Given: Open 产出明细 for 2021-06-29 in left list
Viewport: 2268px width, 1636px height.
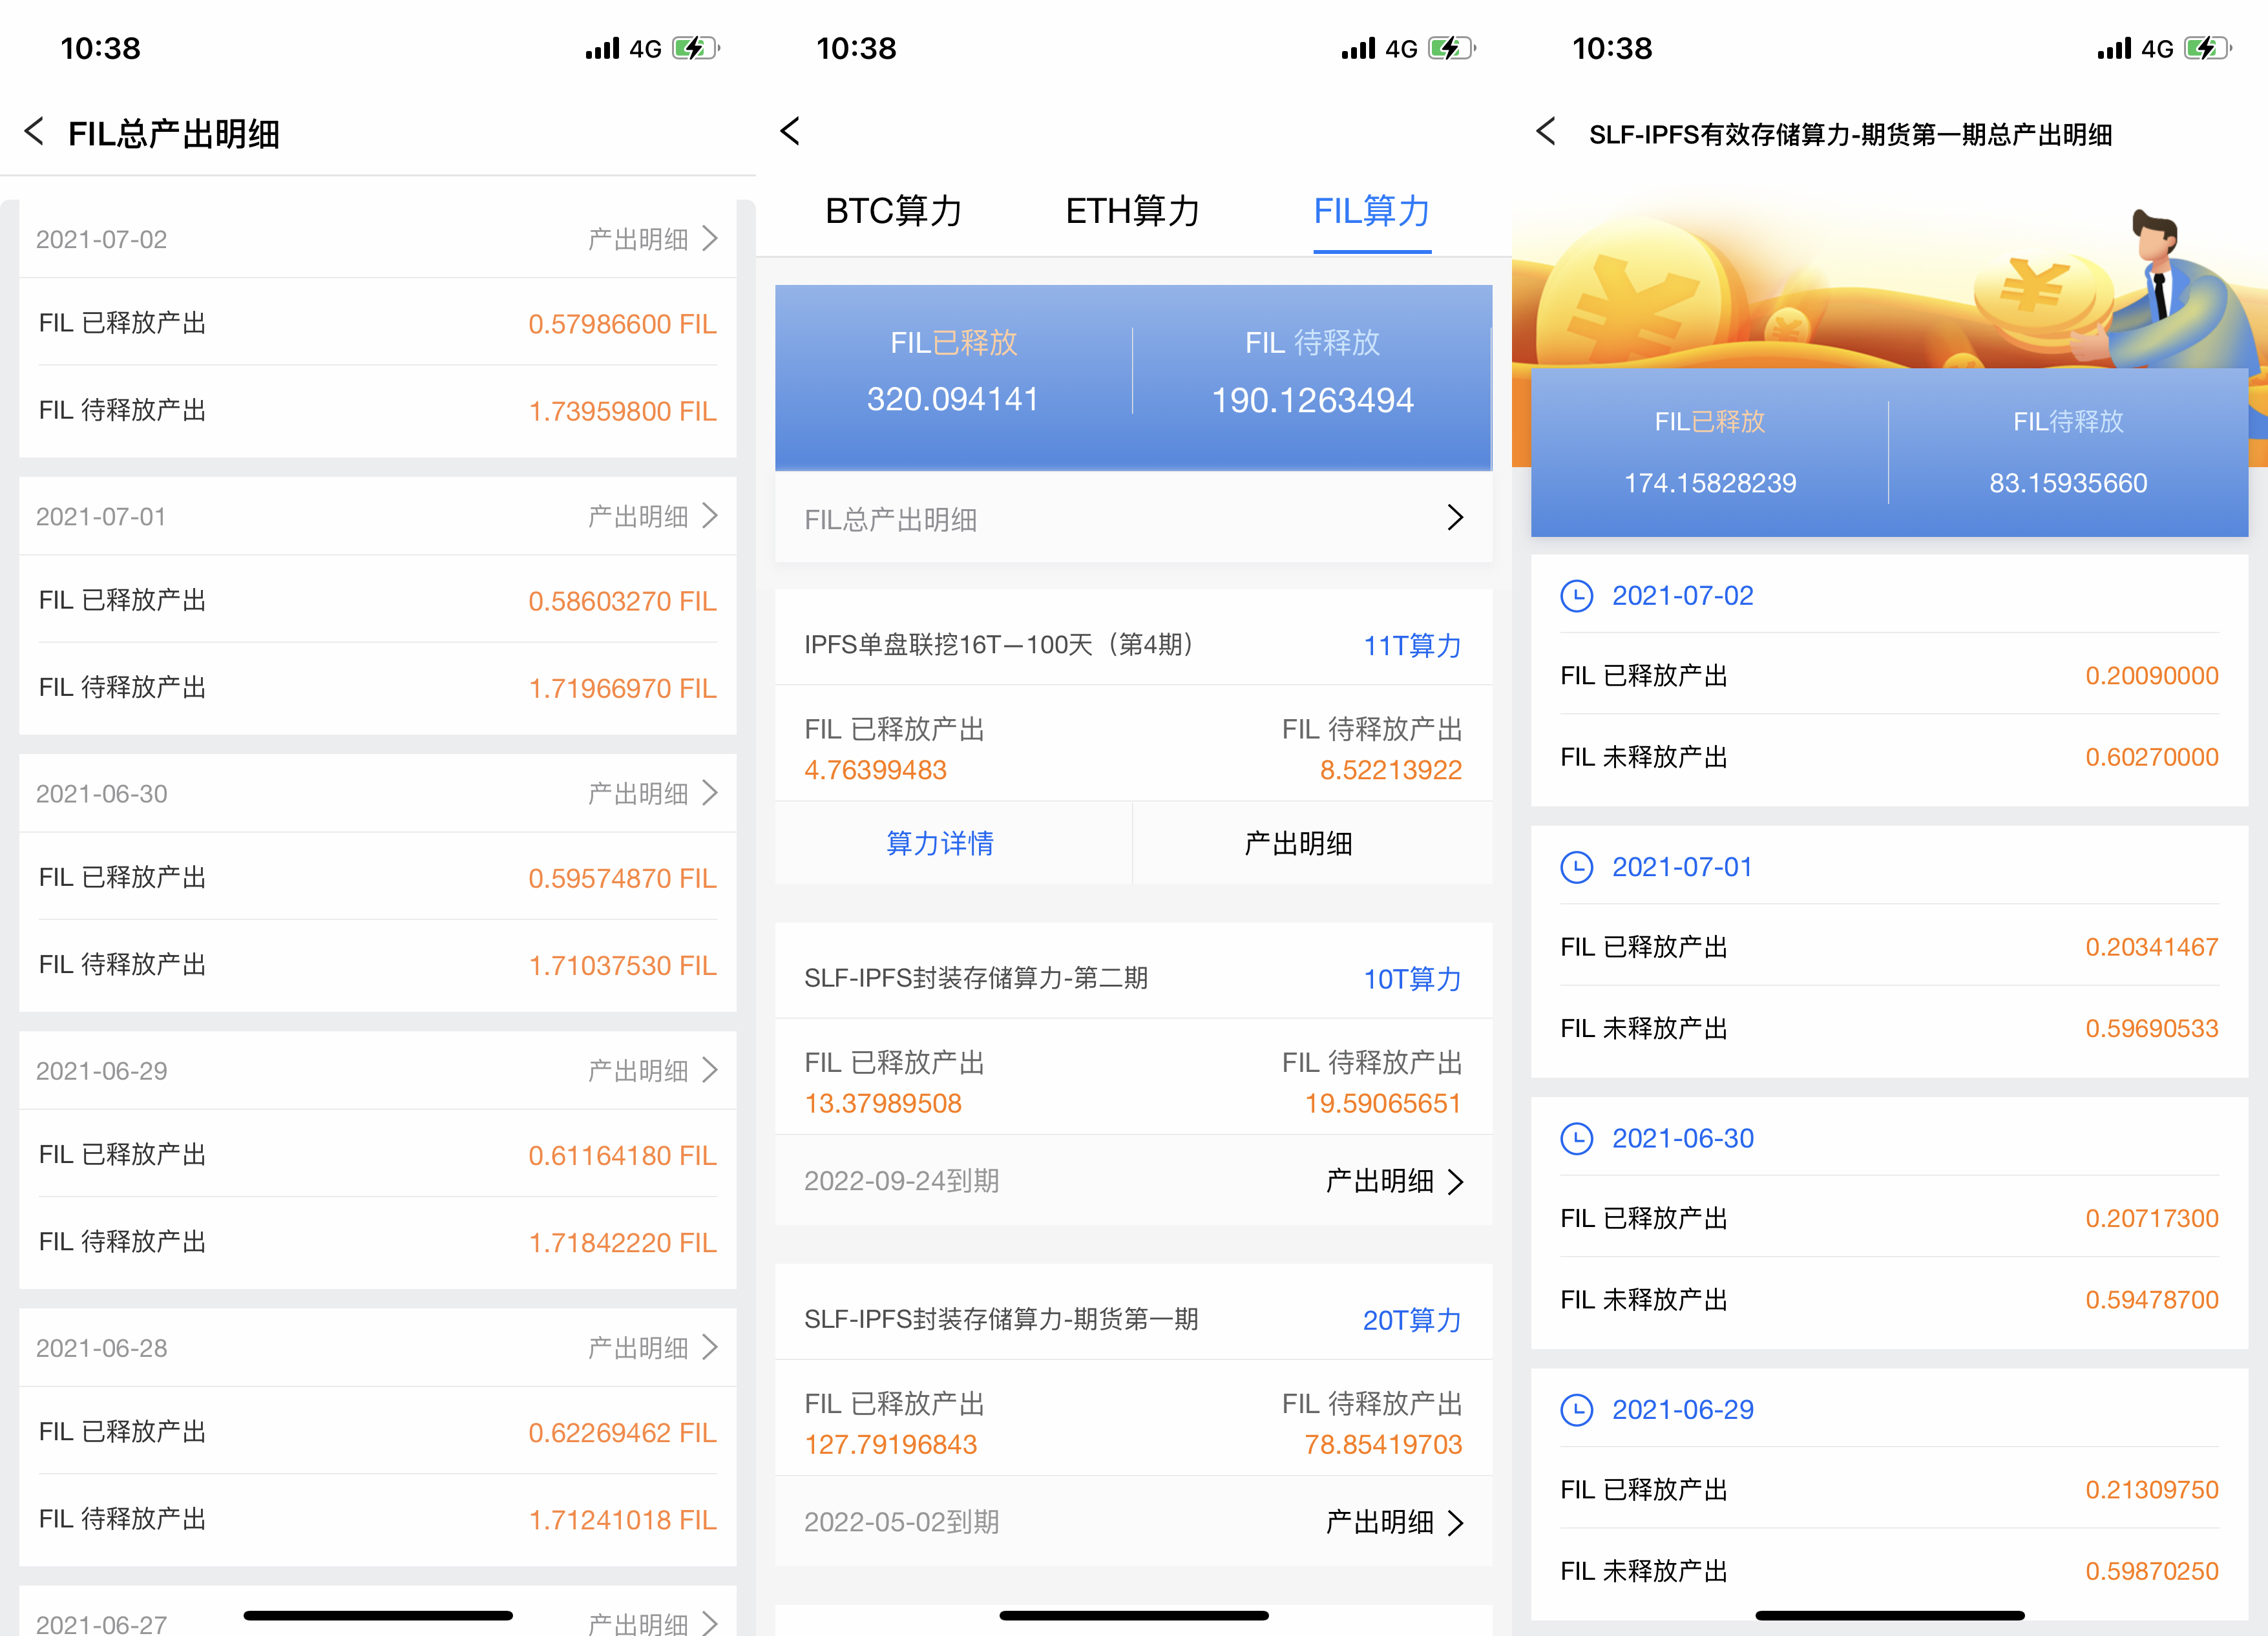Looking at the screenshot, I should coord(653,1070).
